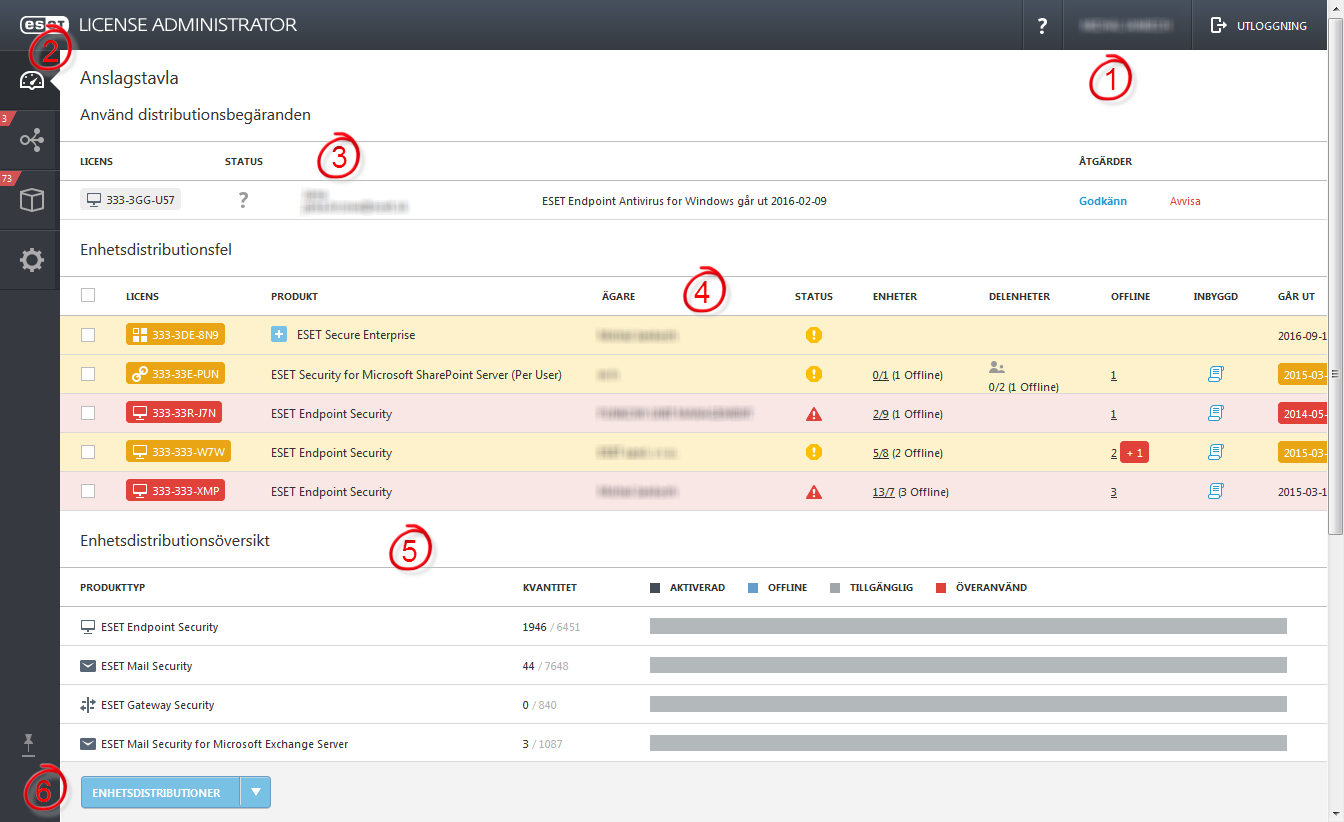The width and height of the screenshot is (1344, 822).
Task: Open the 13/7 units link for 333-333-XMP
Action: 883,492
